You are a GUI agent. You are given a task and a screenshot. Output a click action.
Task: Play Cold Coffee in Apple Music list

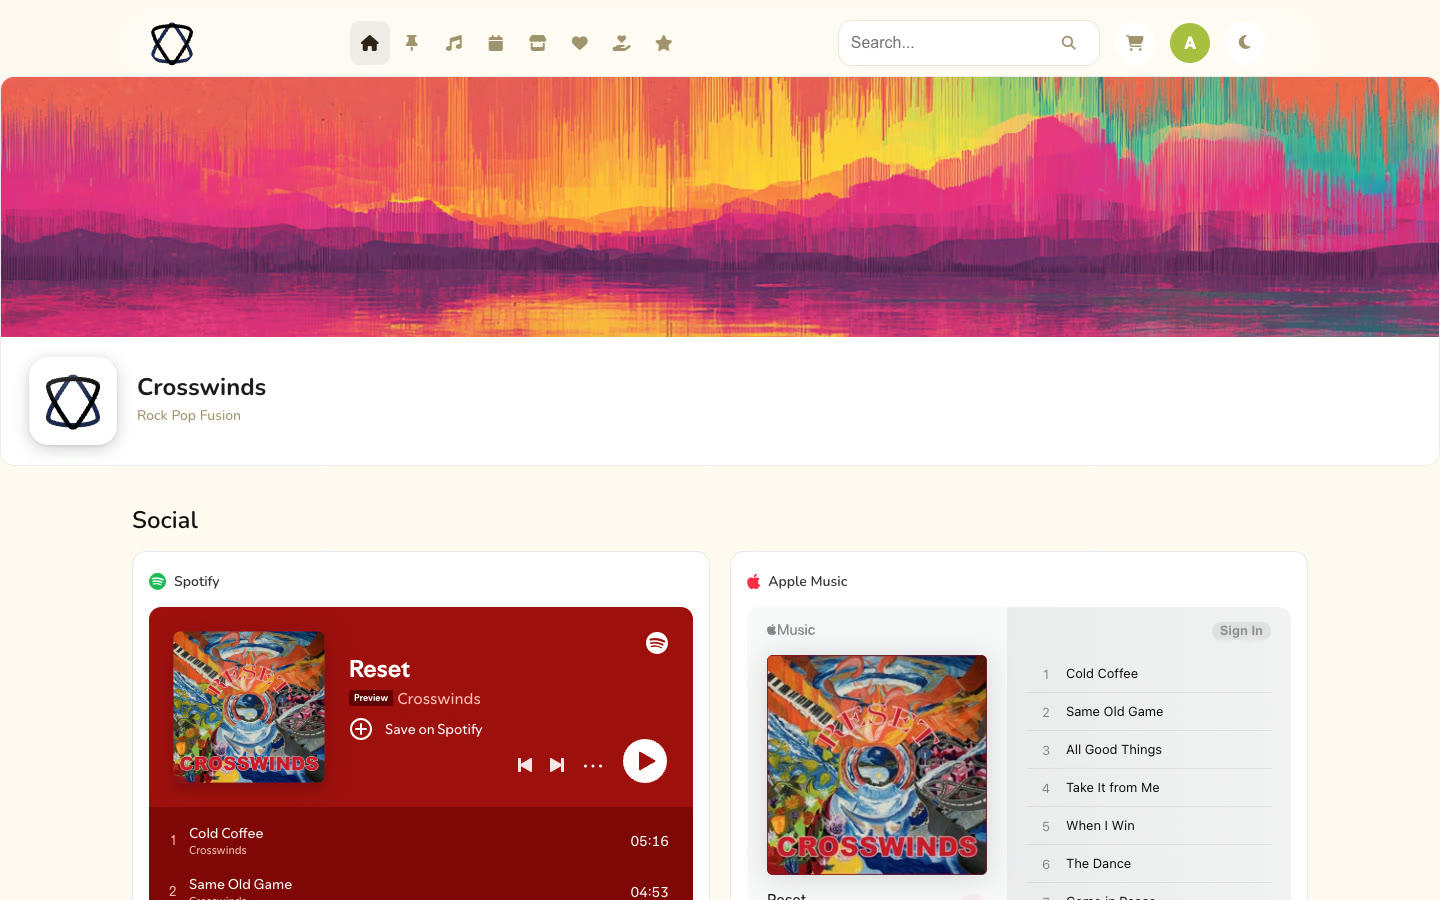coord(1149,674)
